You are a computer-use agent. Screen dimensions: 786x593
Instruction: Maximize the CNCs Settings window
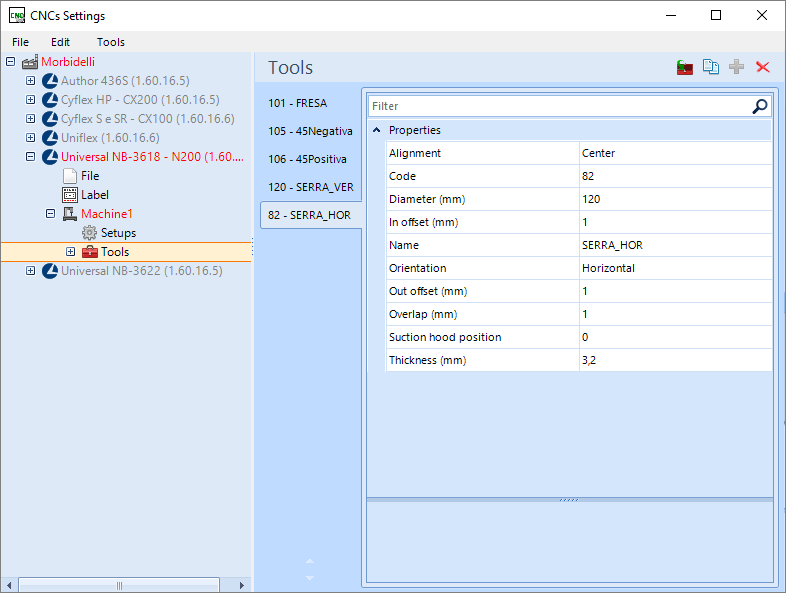point(716,16)
